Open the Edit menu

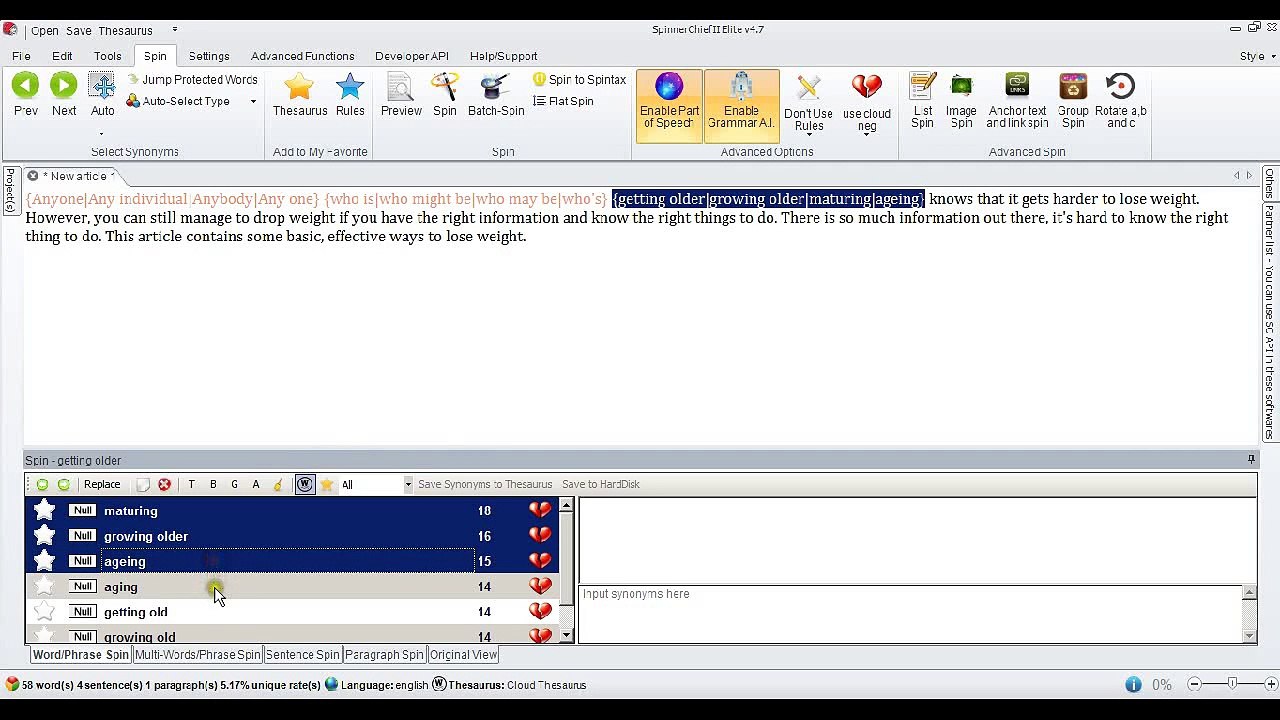(x=62, y=56)
